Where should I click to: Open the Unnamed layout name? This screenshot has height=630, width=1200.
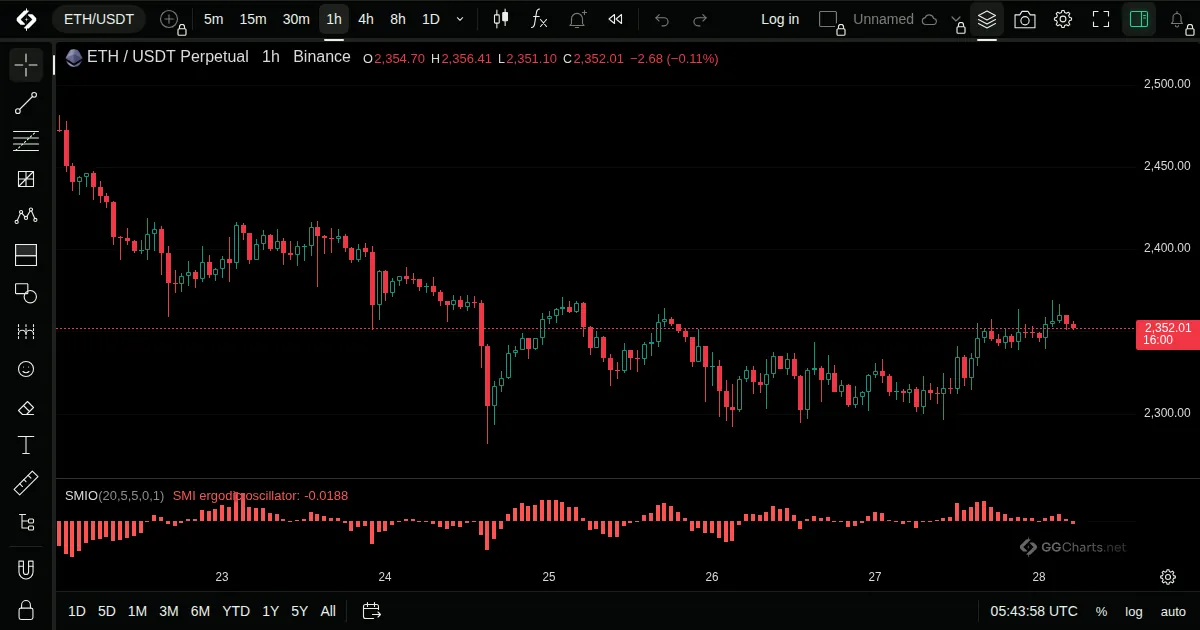883,19
